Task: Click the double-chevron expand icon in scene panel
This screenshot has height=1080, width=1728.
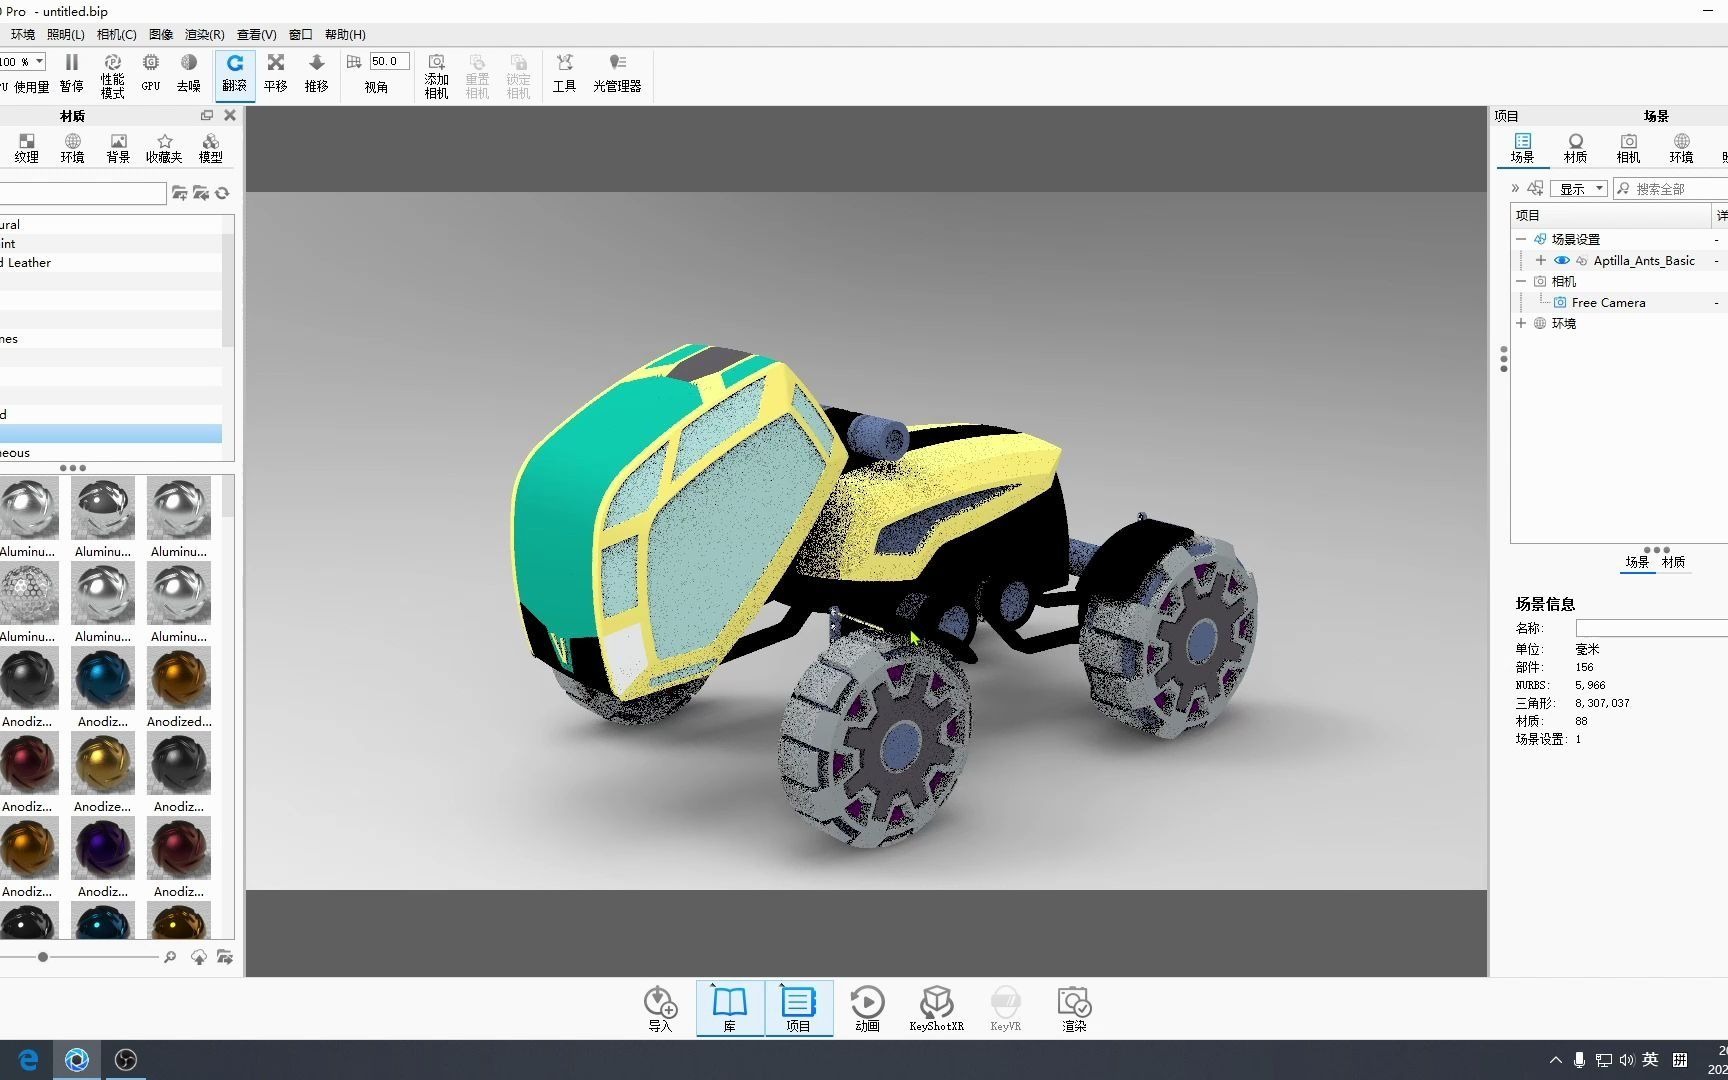Action: point(1515,189)
